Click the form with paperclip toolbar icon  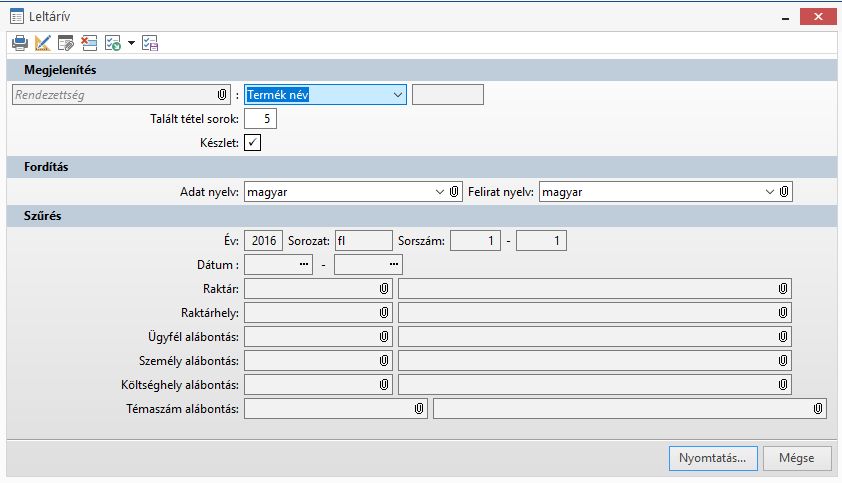point(66,43)
